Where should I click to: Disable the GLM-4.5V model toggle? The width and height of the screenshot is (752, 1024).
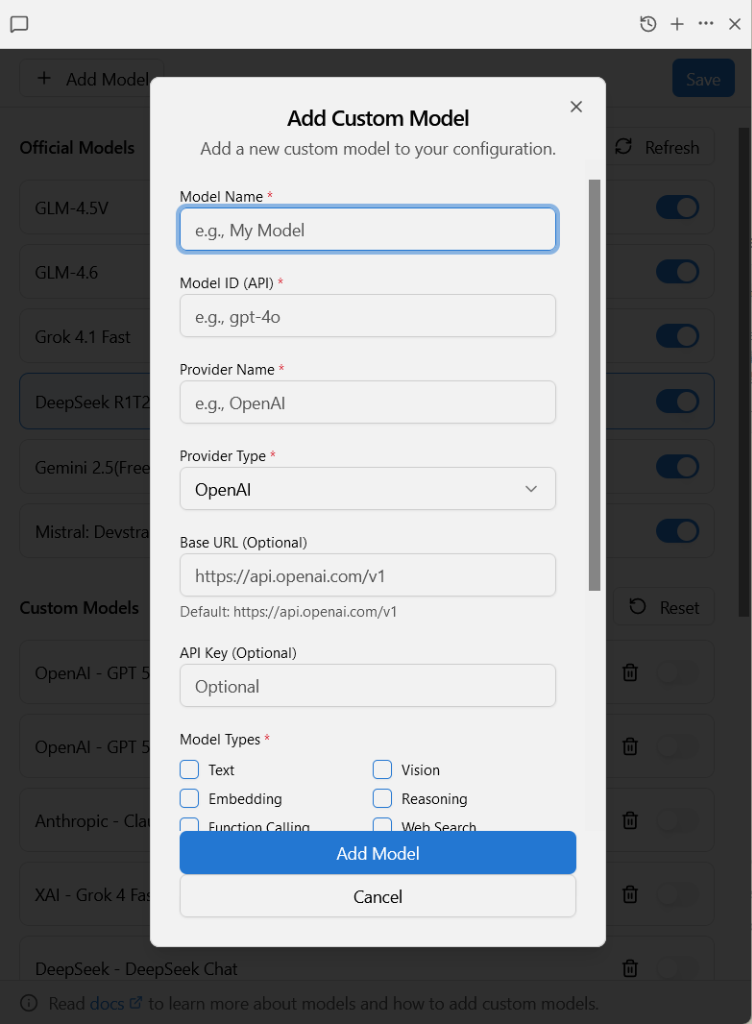pos(677,207)
